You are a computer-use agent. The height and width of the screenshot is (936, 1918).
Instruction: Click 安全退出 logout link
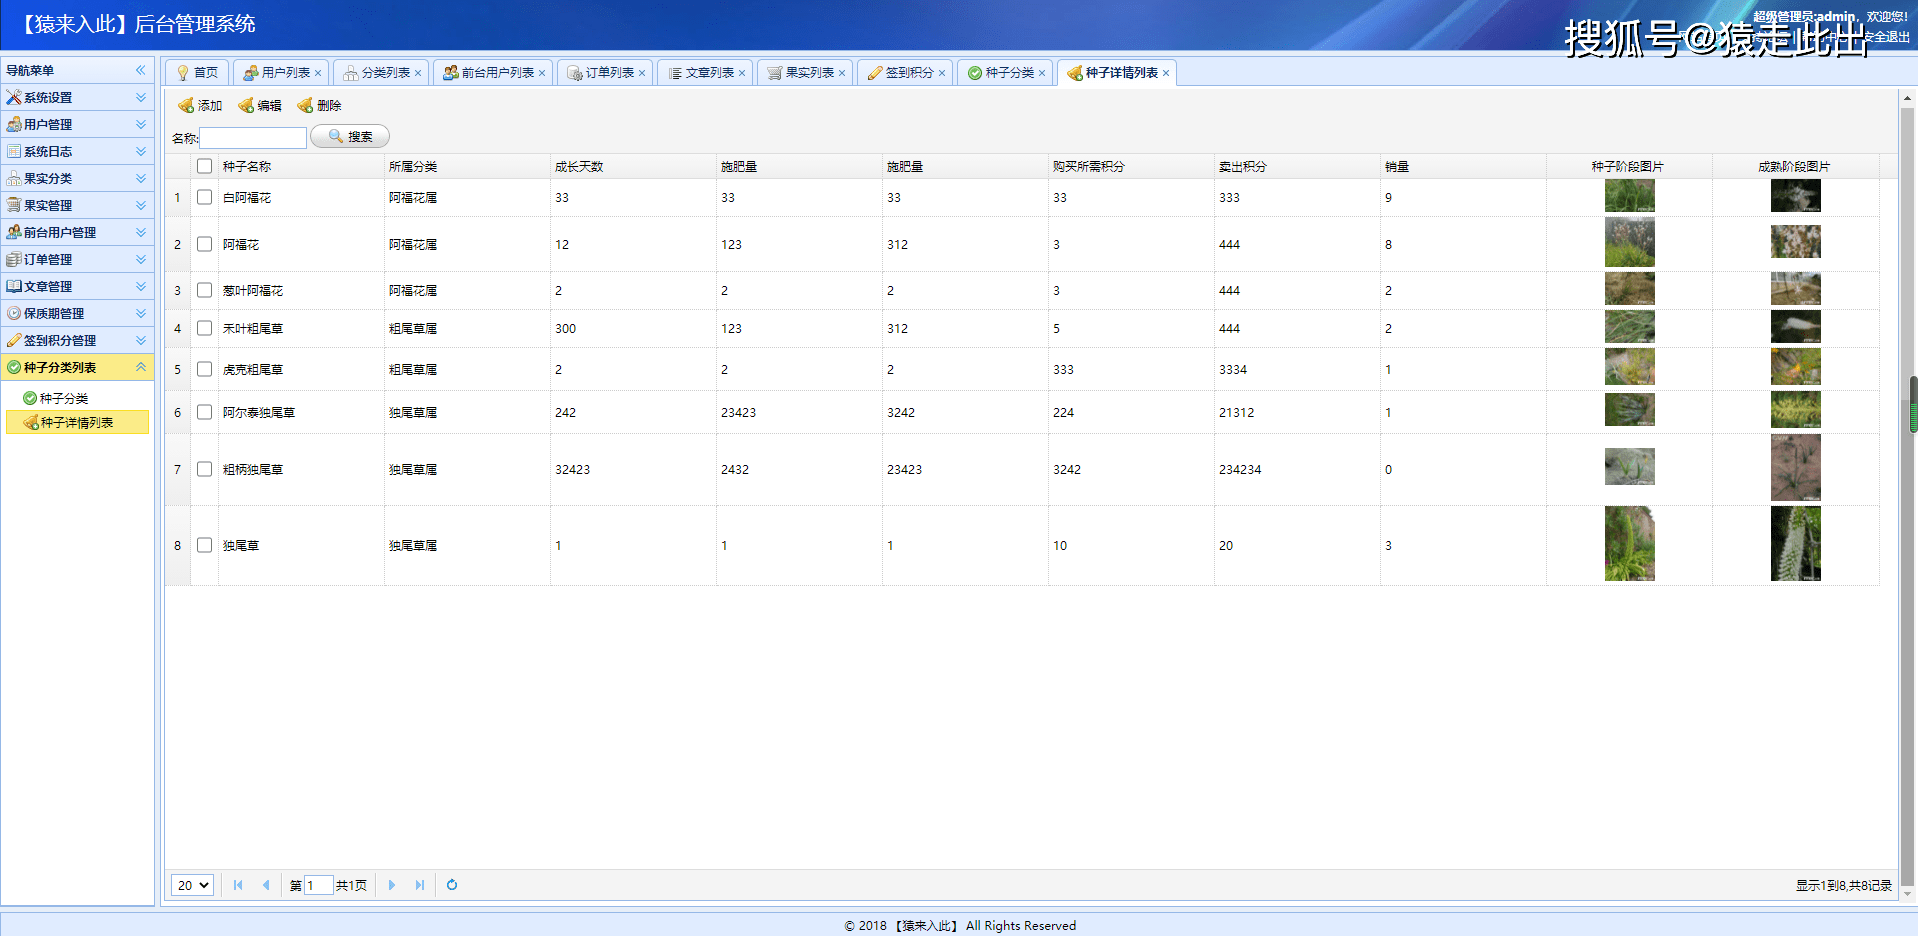click(1887, 37)
